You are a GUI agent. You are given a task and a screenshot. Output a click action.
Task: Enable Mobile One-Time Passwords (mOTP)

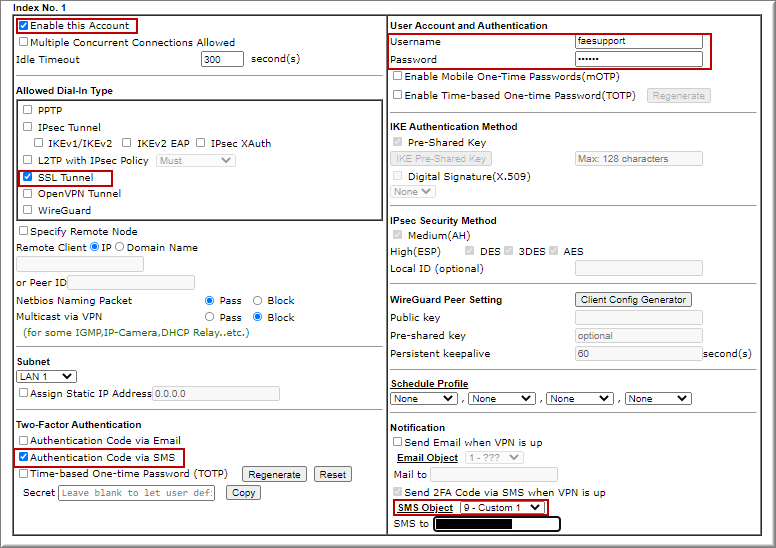(397, 76)
